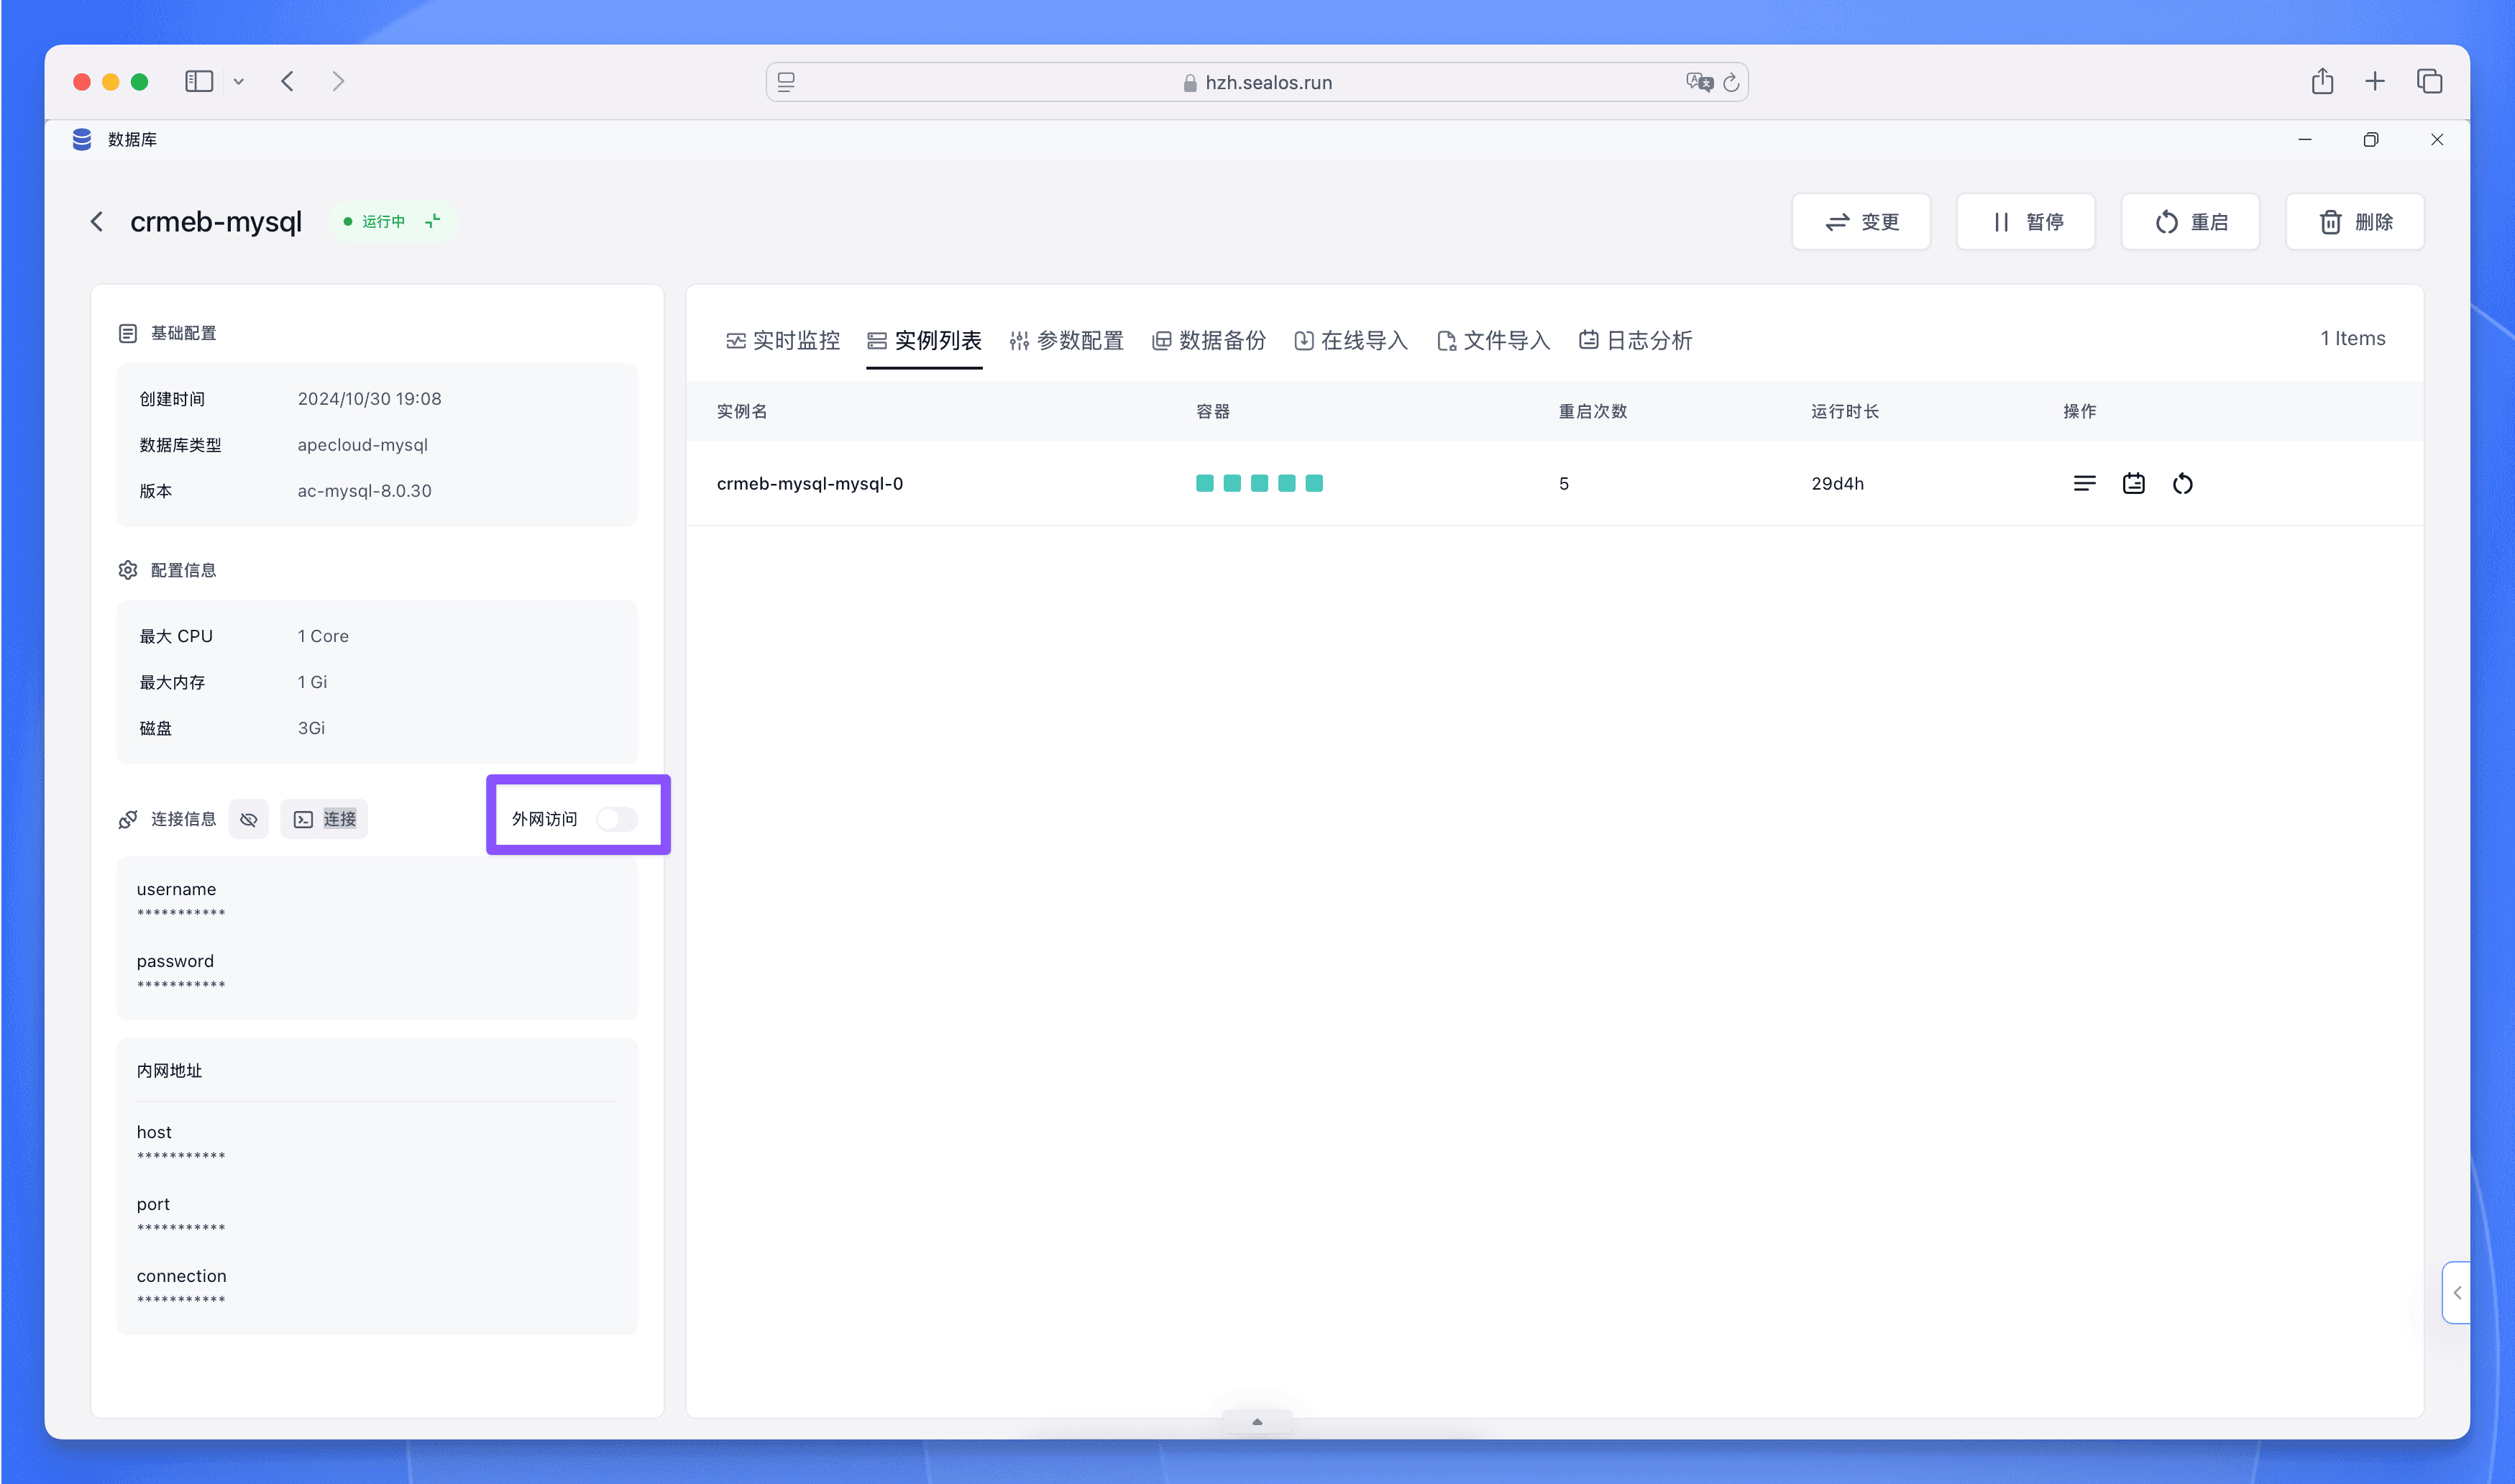This screenshot has height=1484, width=2515.
Task: Click the status transition icon beside 运行中
Action: 433,221
